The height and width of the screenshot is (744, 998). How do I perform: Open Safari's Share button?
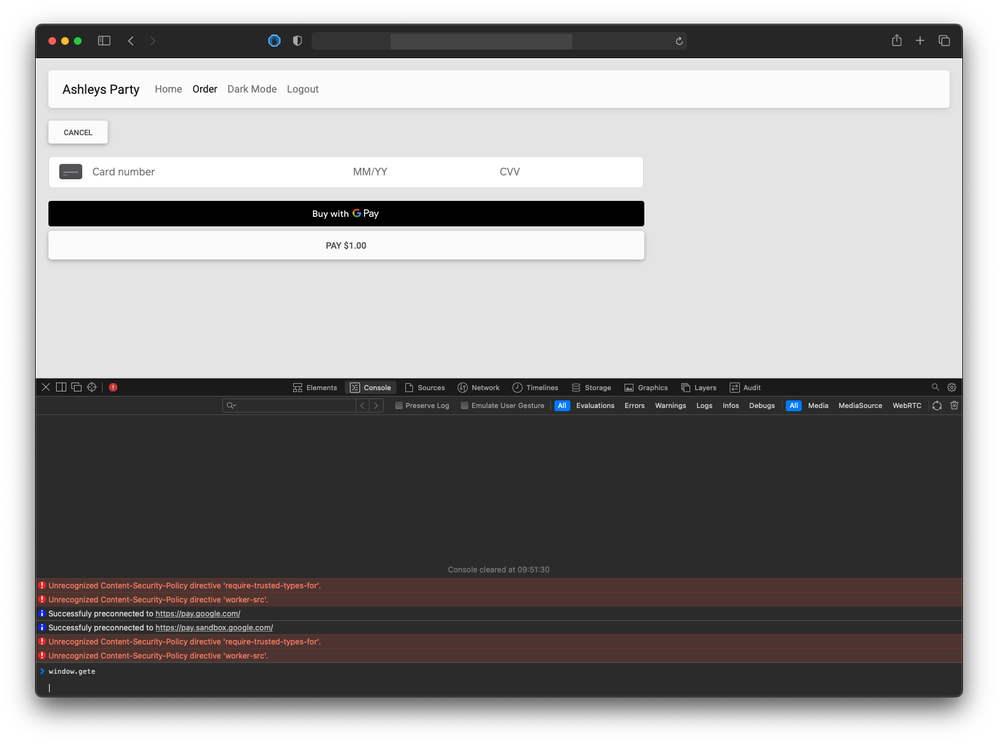pos(896,41)
